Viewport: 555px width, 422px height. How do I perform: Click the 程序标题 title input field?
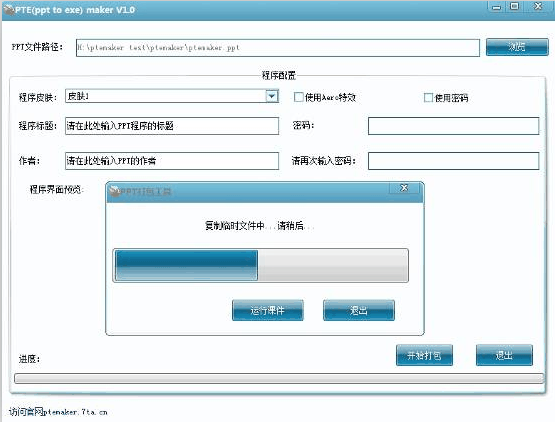pyautogui.click(x=172, y=126)
